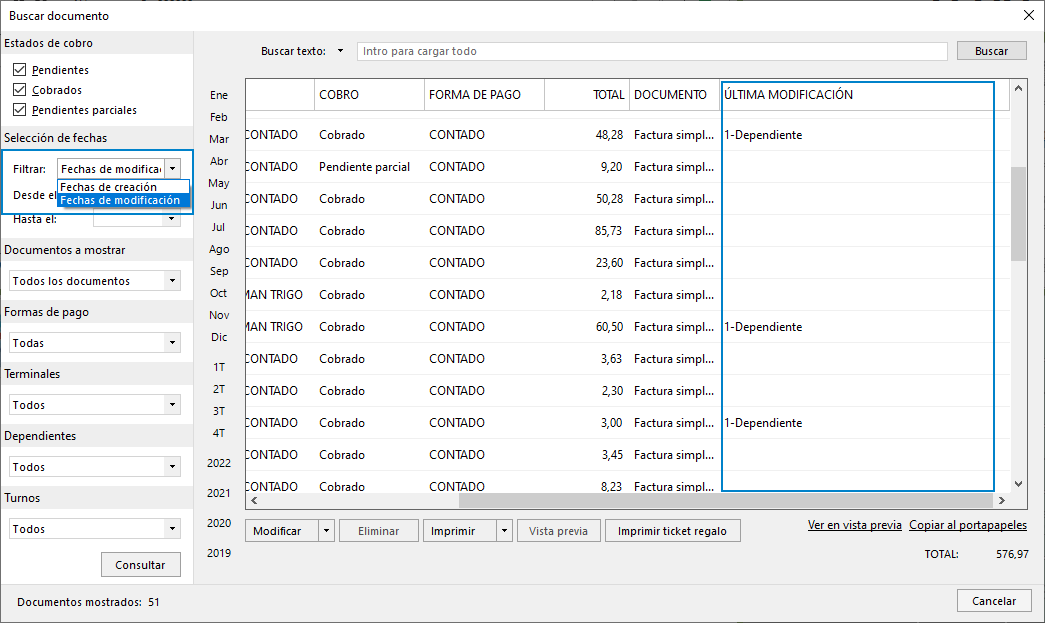The height and width of the screenshot is (623, 1045).
Task: Filter by month Feb
Action: (219, 117)
